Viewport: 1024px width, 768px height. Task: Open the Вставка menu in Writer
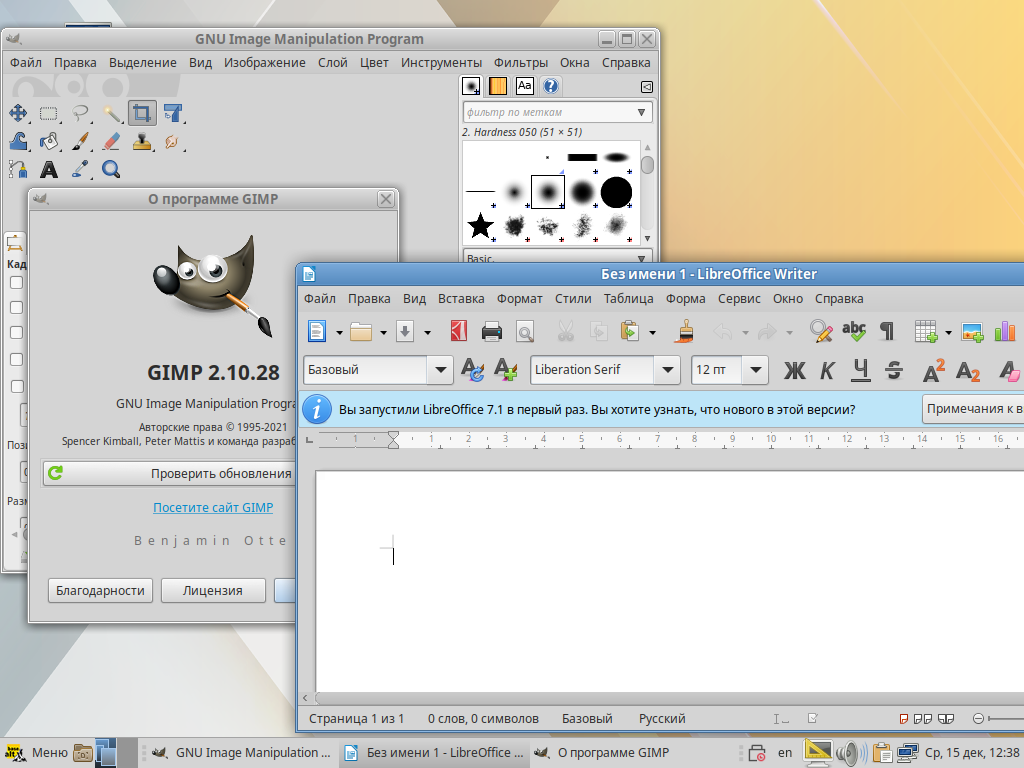[461, 298]
